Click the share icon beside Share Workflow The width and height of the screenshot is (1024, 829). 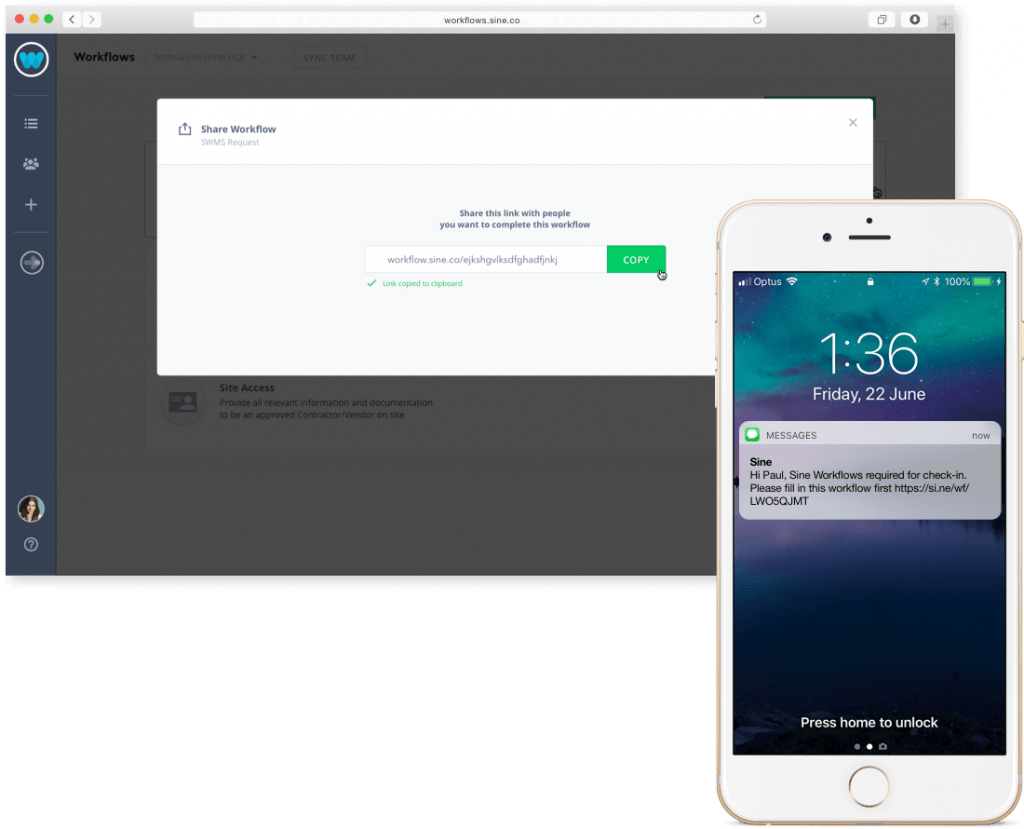[x=185, y=129]
